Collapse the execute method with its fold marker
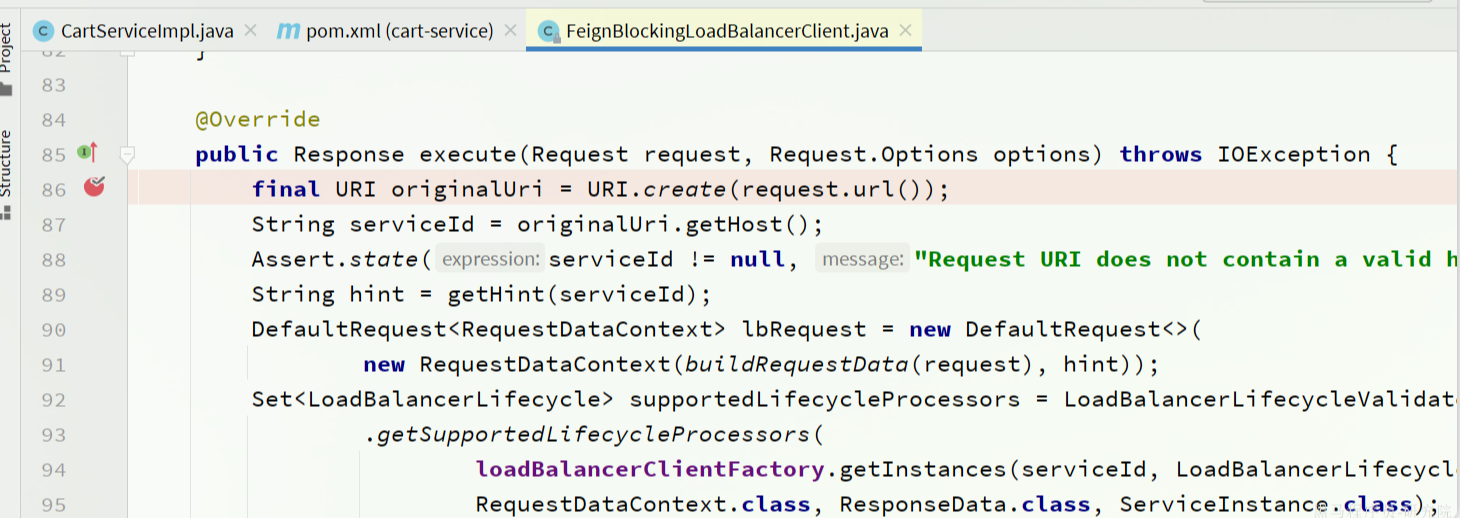Viewport: 1460px width, 518px height. pos(127,155)
